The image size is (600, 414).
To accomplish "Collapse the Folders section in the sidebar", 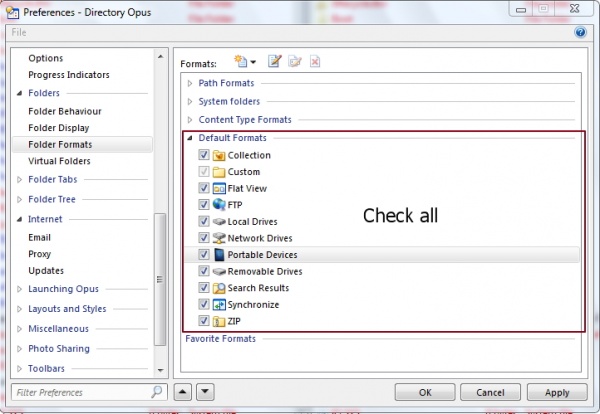I will (20, 93).
